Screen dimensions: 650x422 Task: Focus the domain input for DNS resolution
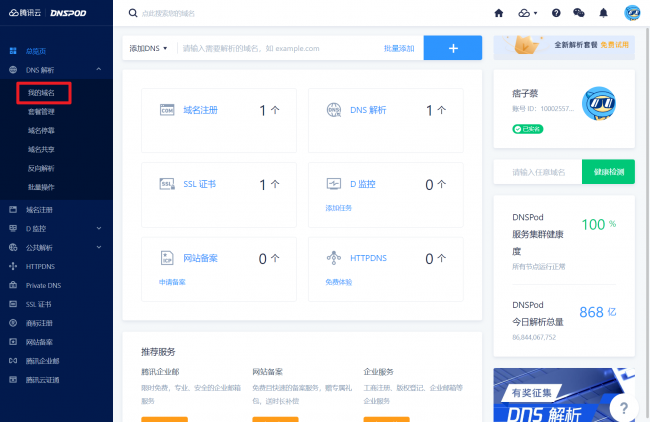(x=280, y=48)
